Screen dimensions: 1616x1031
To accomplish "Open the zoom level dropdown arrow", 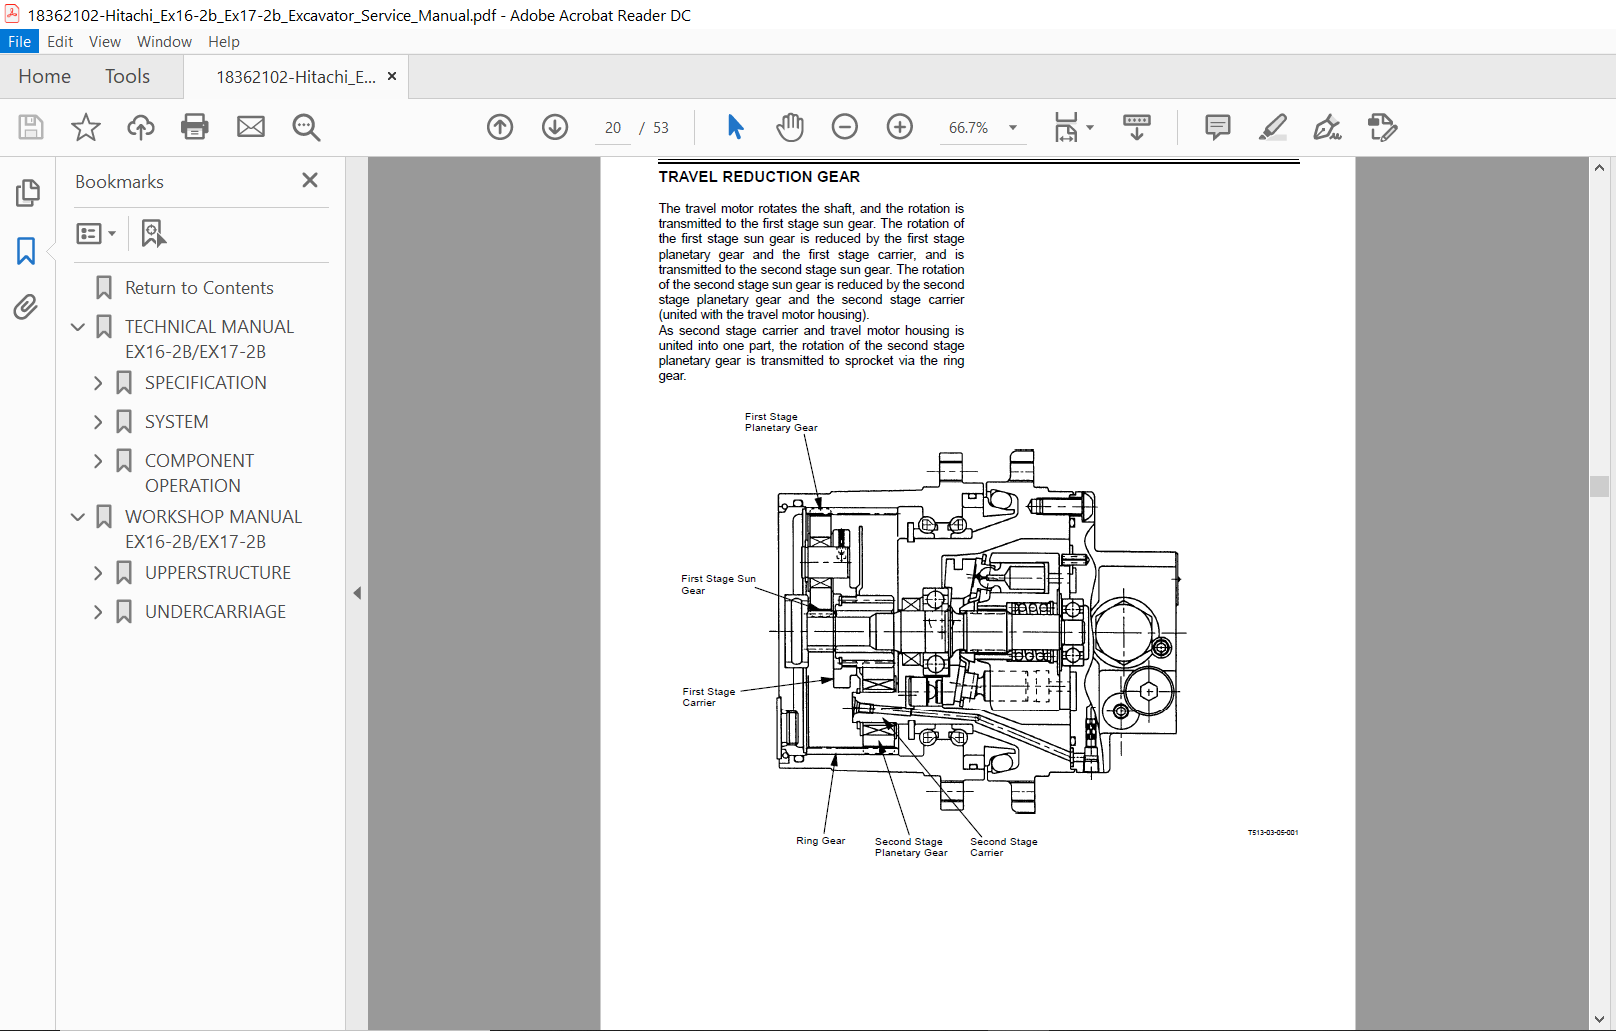I will click(x=1013, y=127).
